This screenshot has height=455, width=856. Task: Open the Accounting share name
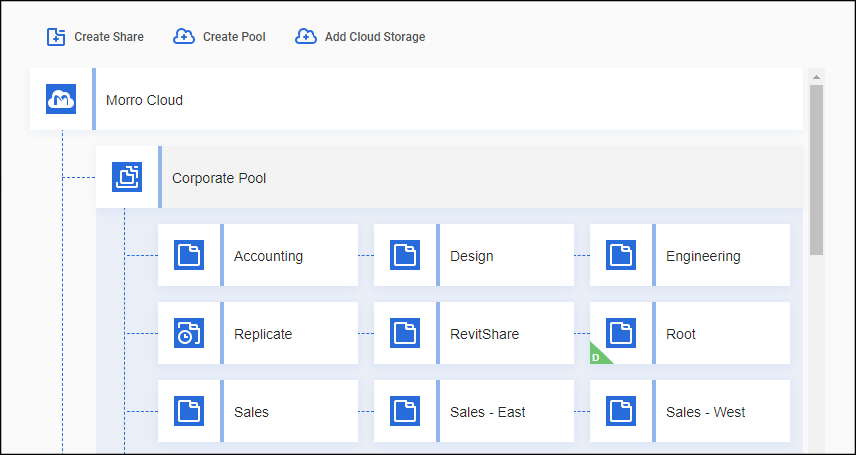point(268,256)
